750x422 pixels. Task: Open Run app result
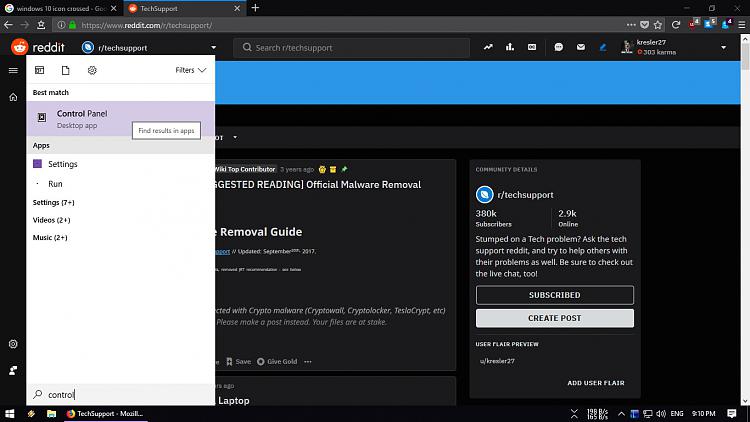coord(121,184)
